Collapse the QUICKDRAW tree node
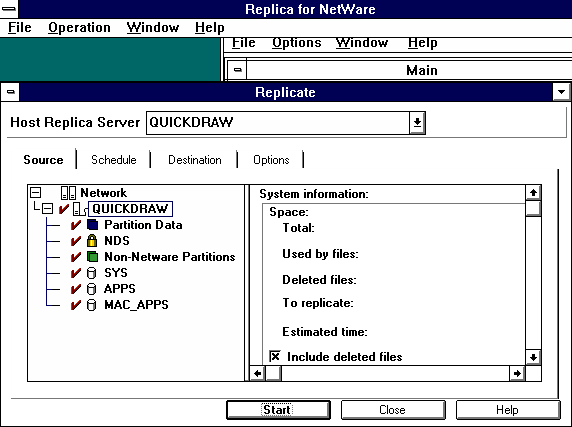This screenshot has width=572, height=427. click(47, 209)
